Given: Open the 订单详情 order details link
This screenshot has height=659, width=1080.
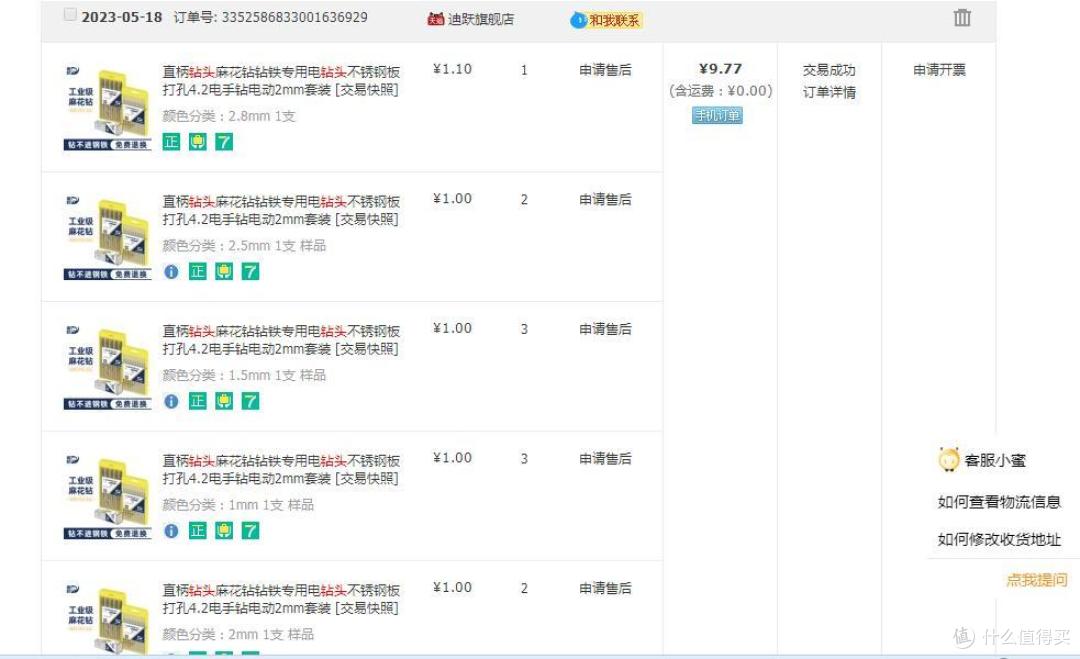Looking at the screenshot, I should click(829, 92).
